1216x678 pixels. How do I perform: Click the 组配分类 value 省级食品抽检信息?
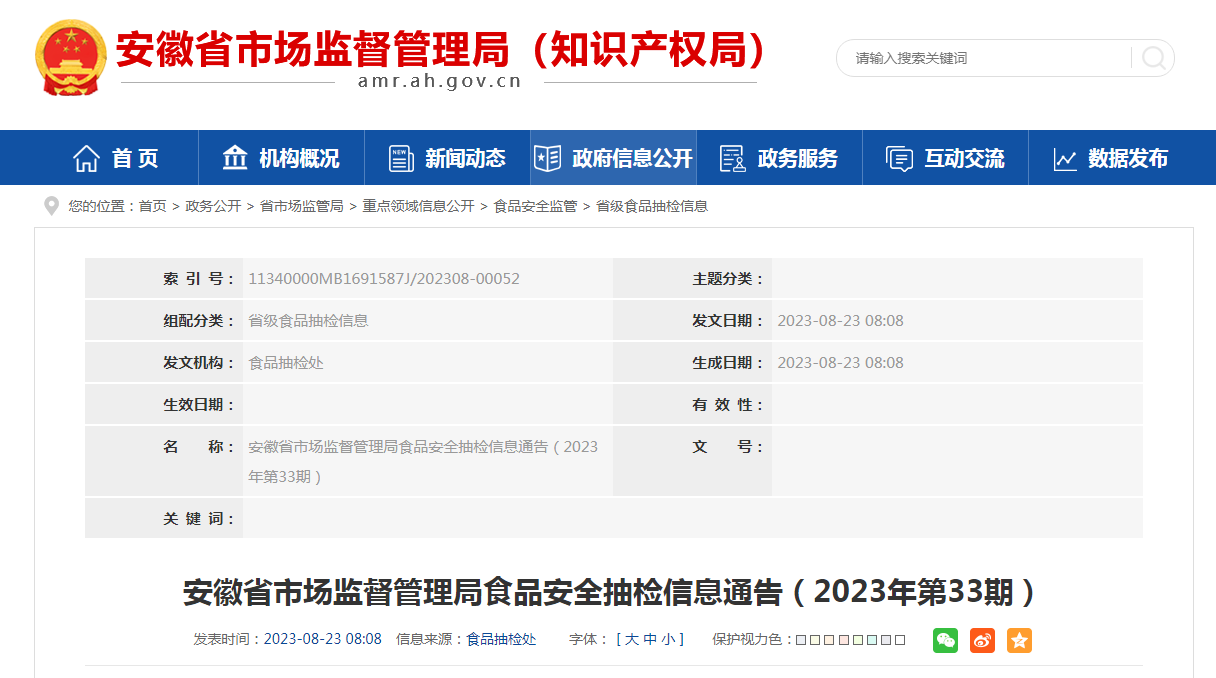point(308,321)
